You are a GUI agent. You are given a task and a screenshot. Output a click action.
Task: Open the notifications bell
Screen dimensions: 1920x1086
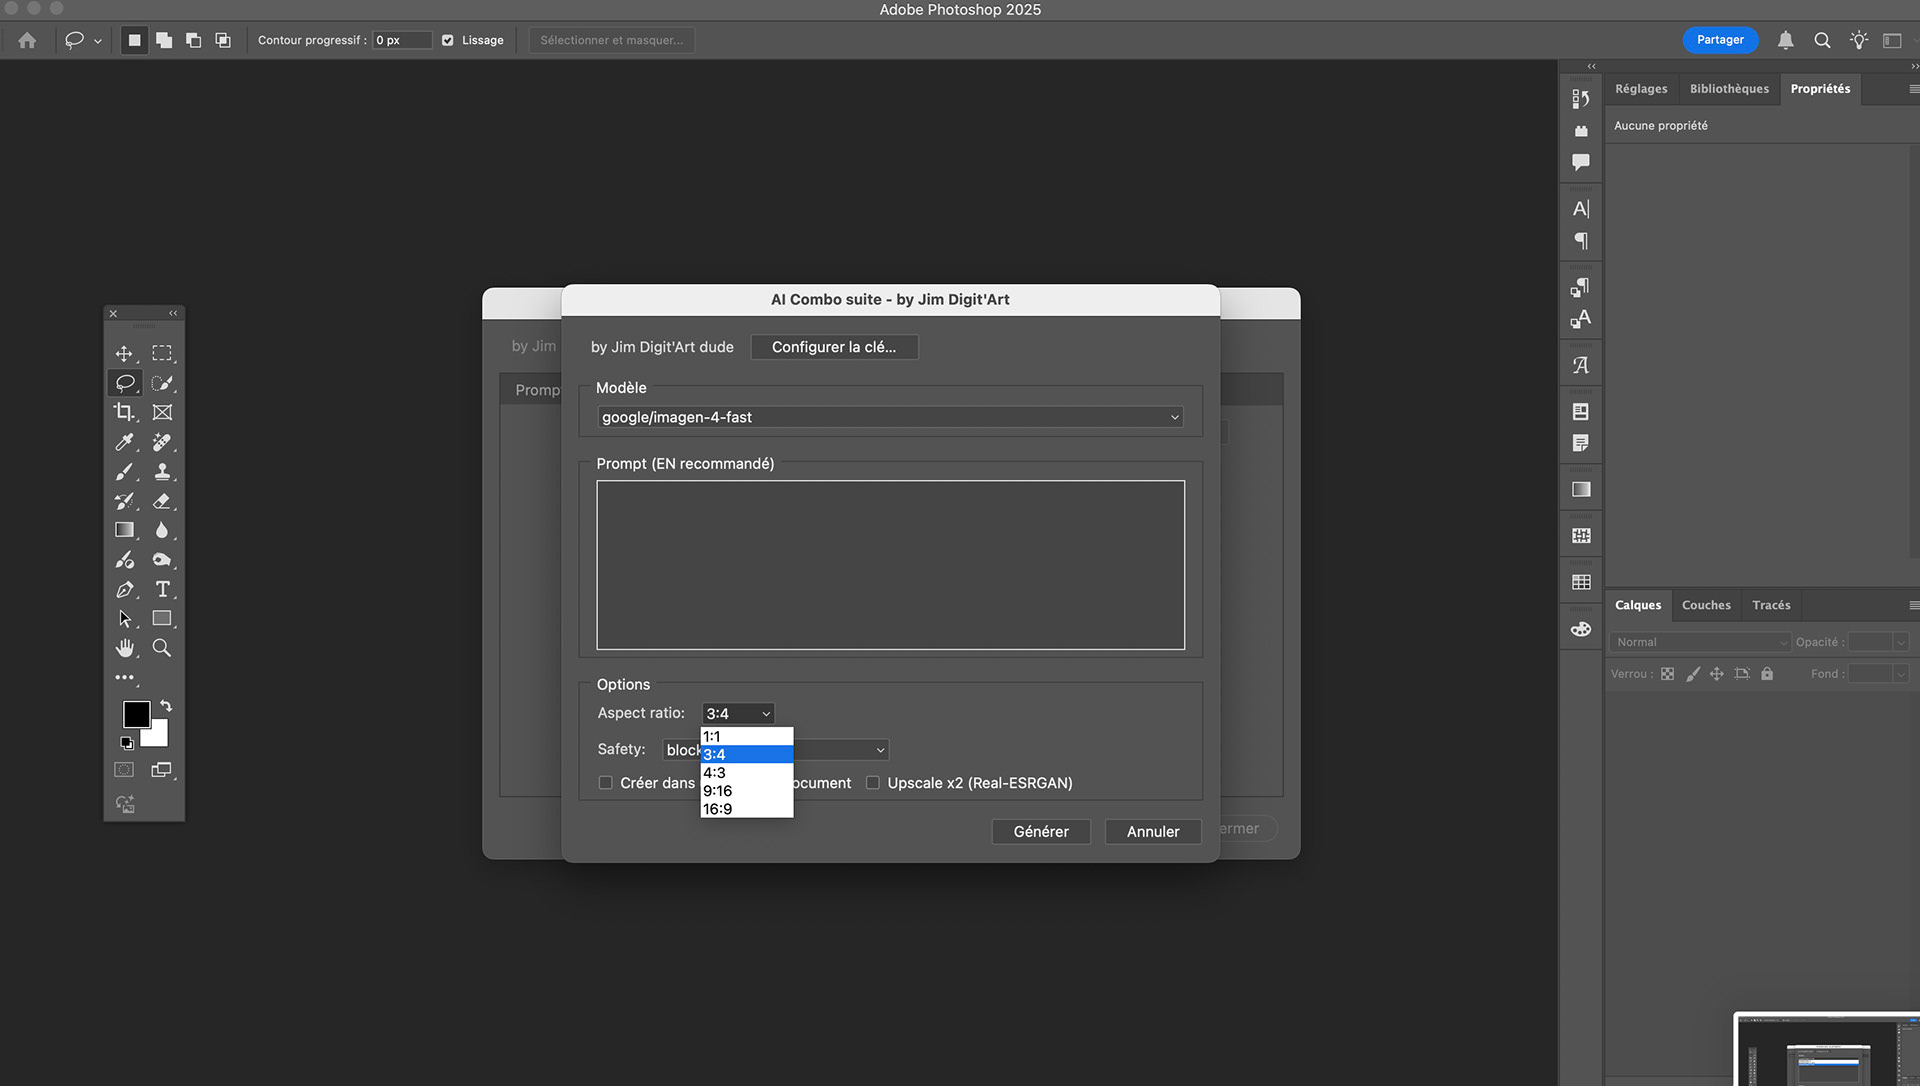(1785, 40)
